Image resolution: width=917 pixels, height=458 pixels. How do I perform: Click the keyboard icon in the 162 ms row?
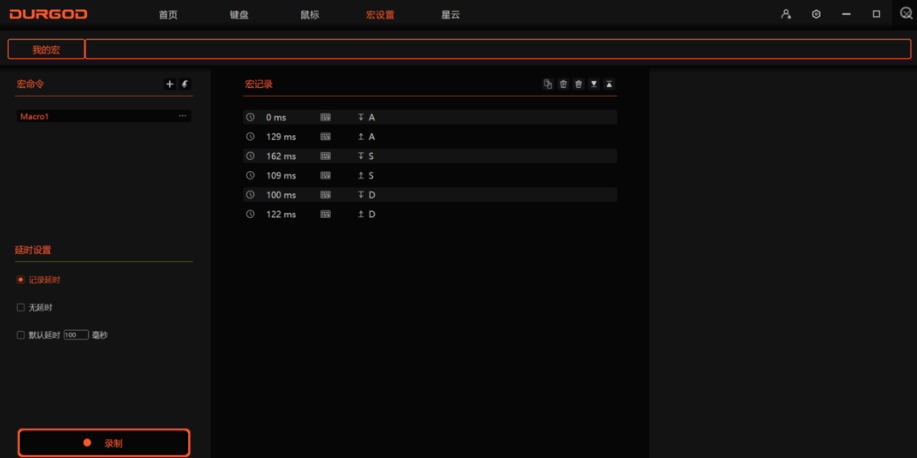326,156
